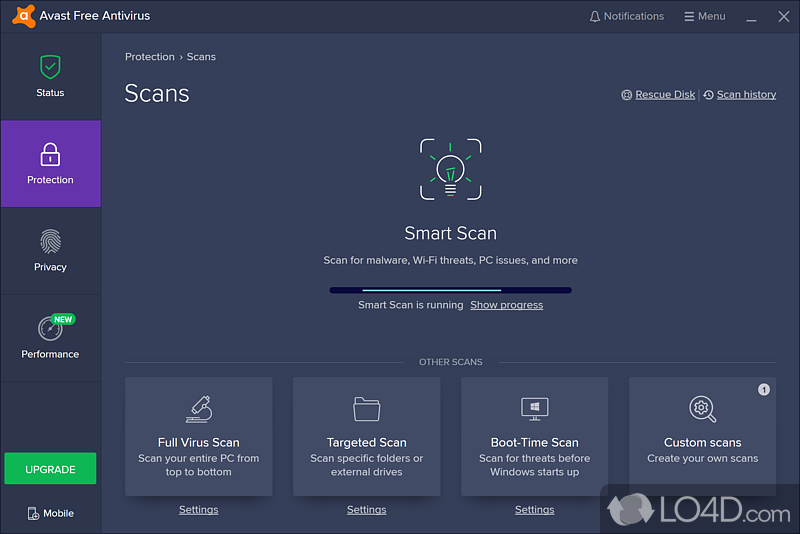
Task: Click the Targeted Scan folder icon
Action: 366,409
